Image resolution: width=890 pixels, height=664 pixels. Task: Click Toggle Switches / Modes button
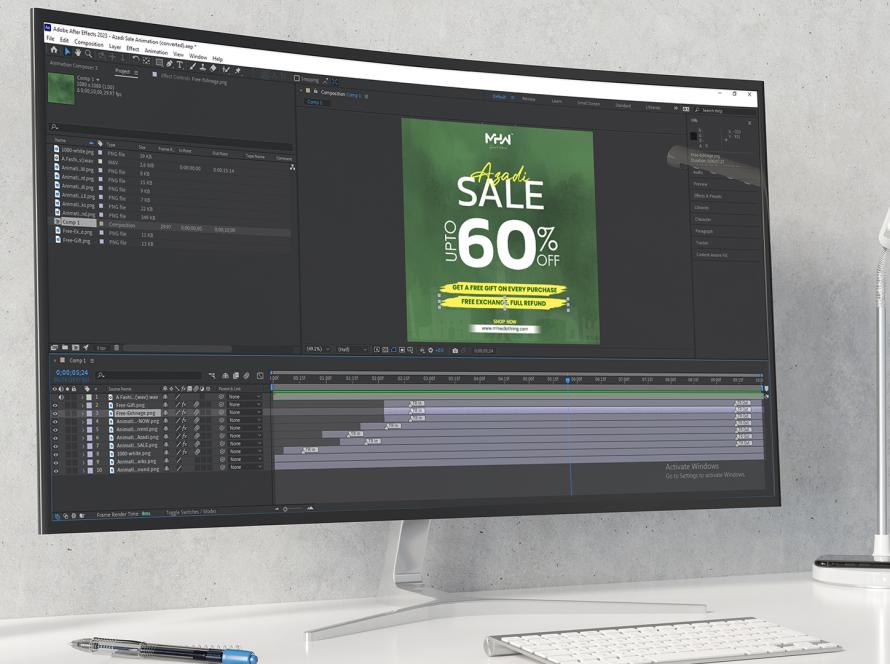(190, 512)
